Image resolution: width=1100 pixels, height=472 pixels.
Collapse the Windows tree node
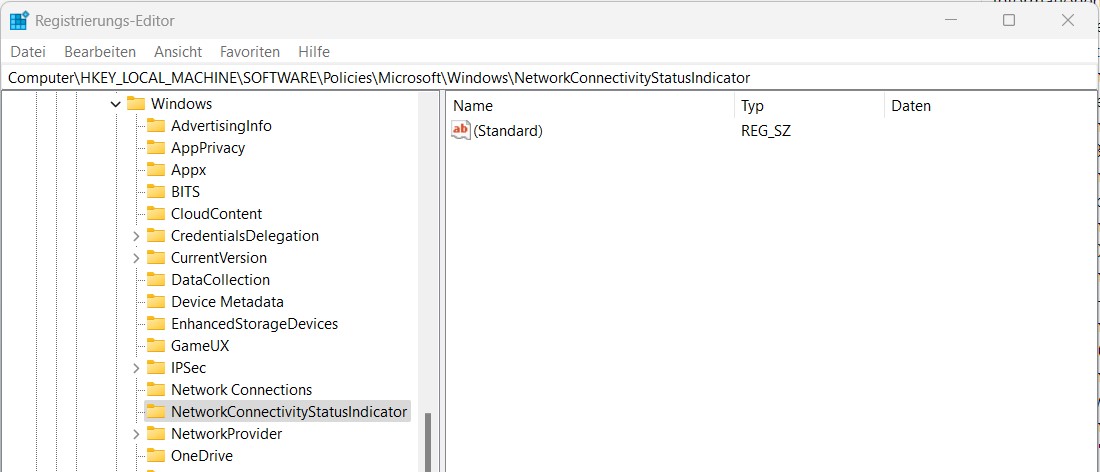116,104
